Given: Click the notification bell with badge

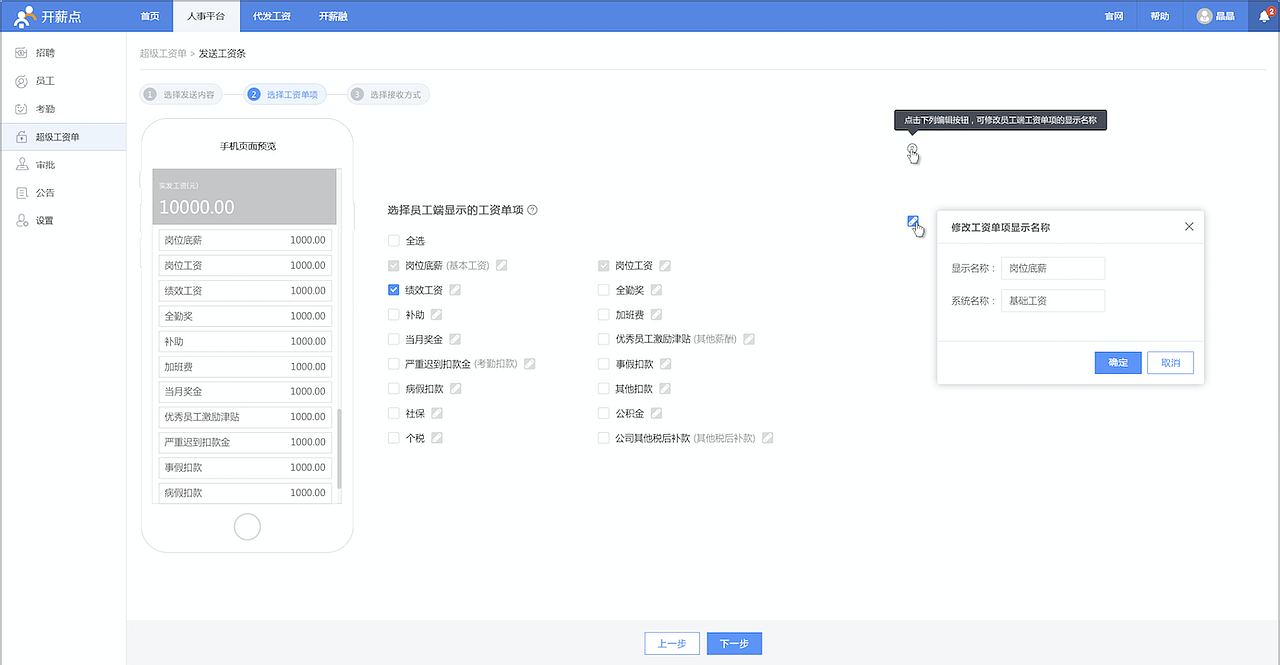Looking at the screenshot, I should [x=1262, y=16].
